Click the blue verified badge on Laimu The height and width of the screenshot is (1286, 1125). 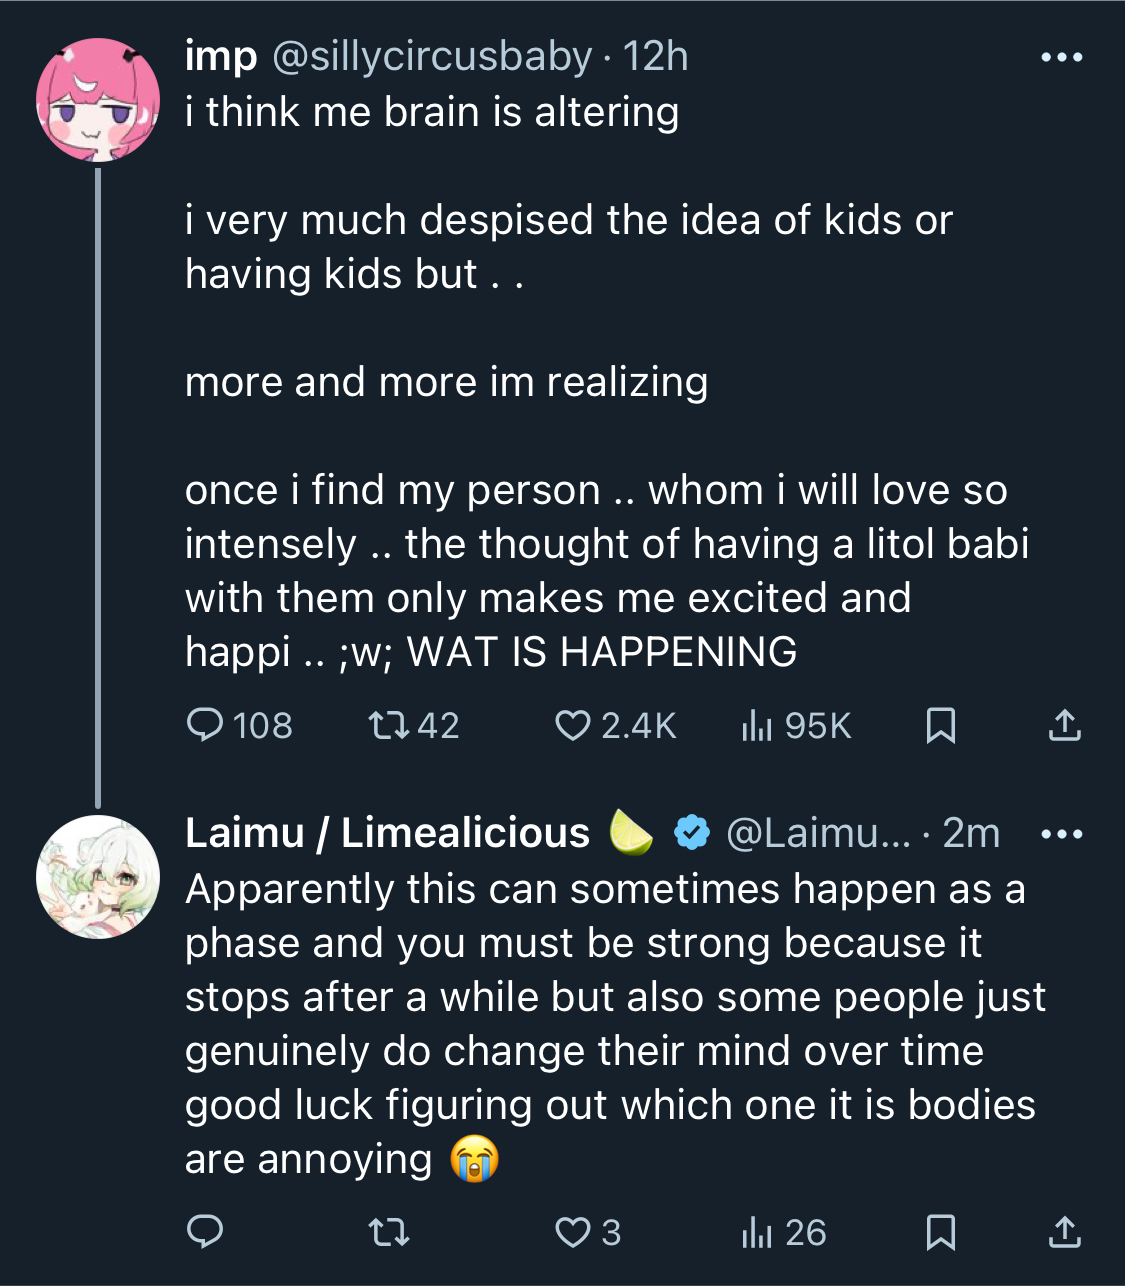coord(691,833)
